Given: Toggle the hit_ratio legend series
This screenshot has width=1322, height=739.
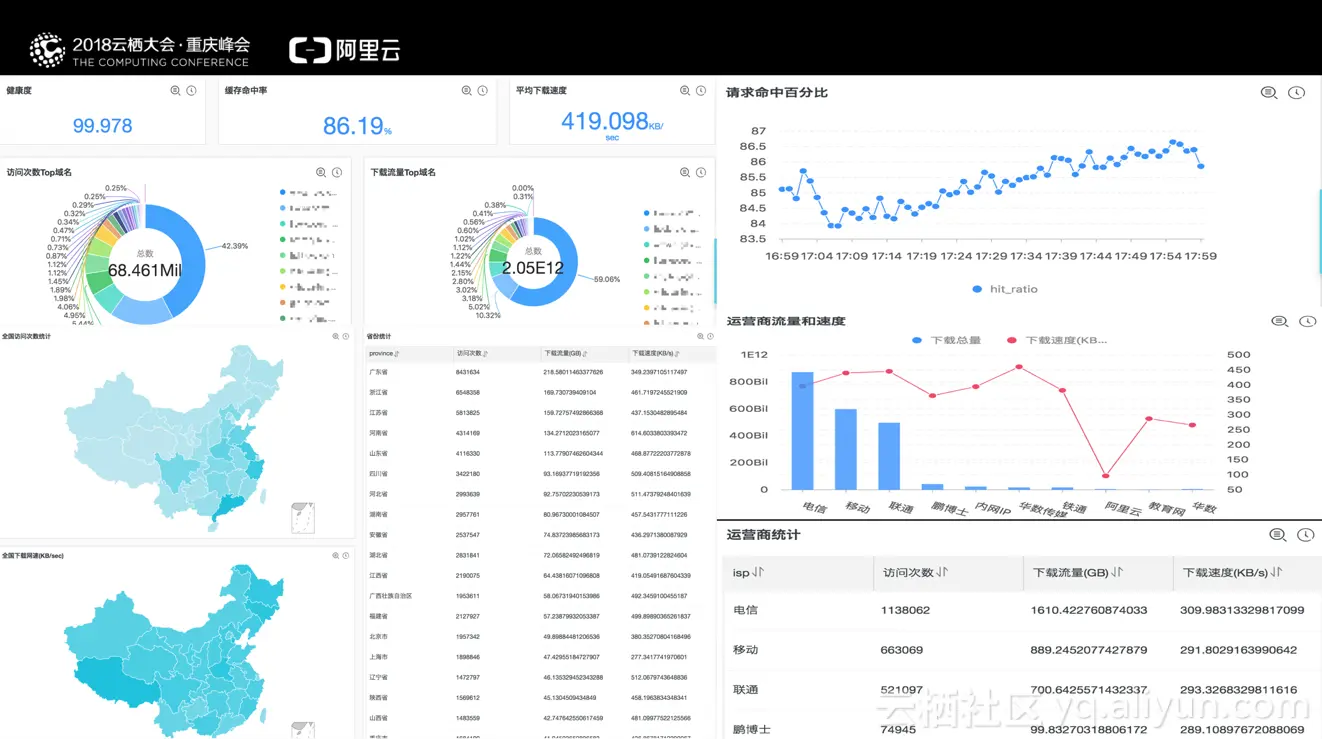Looking at the screenshot, I should 1004,289.
